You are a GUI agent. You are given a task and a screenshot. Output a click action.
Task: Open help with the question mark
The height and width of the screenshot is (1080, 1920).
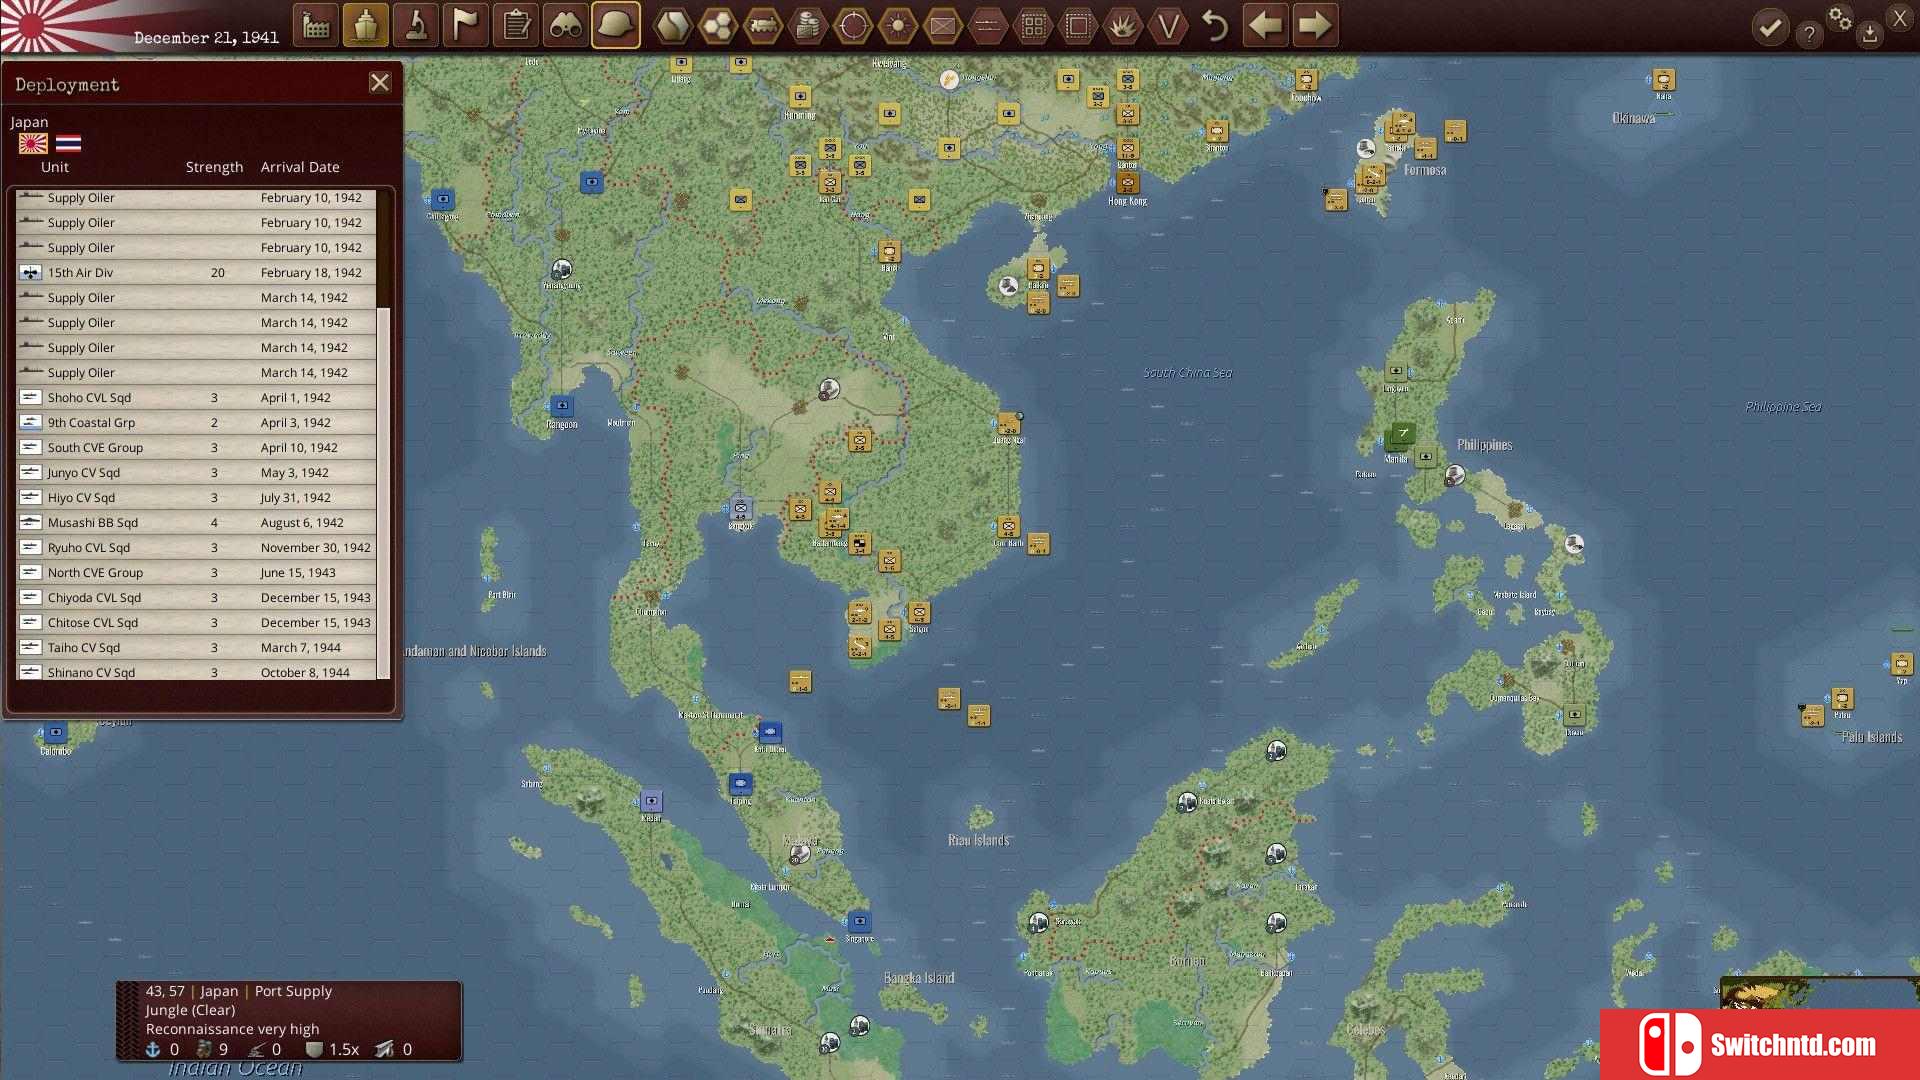pyautogui.click(x=1809, y=34)
